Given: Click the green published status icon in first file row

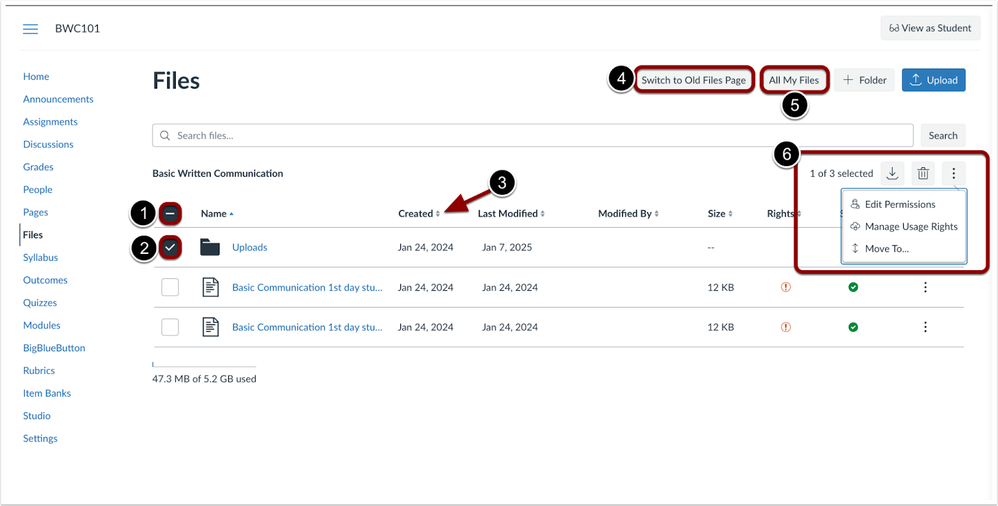Looking at the screenshot, I should click(853, 288).
